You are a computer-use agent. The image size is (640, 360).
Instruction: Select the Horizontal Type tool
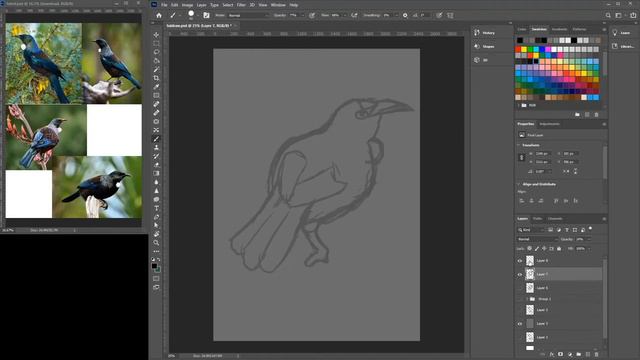pyautogui.click(x=156, y=208)
